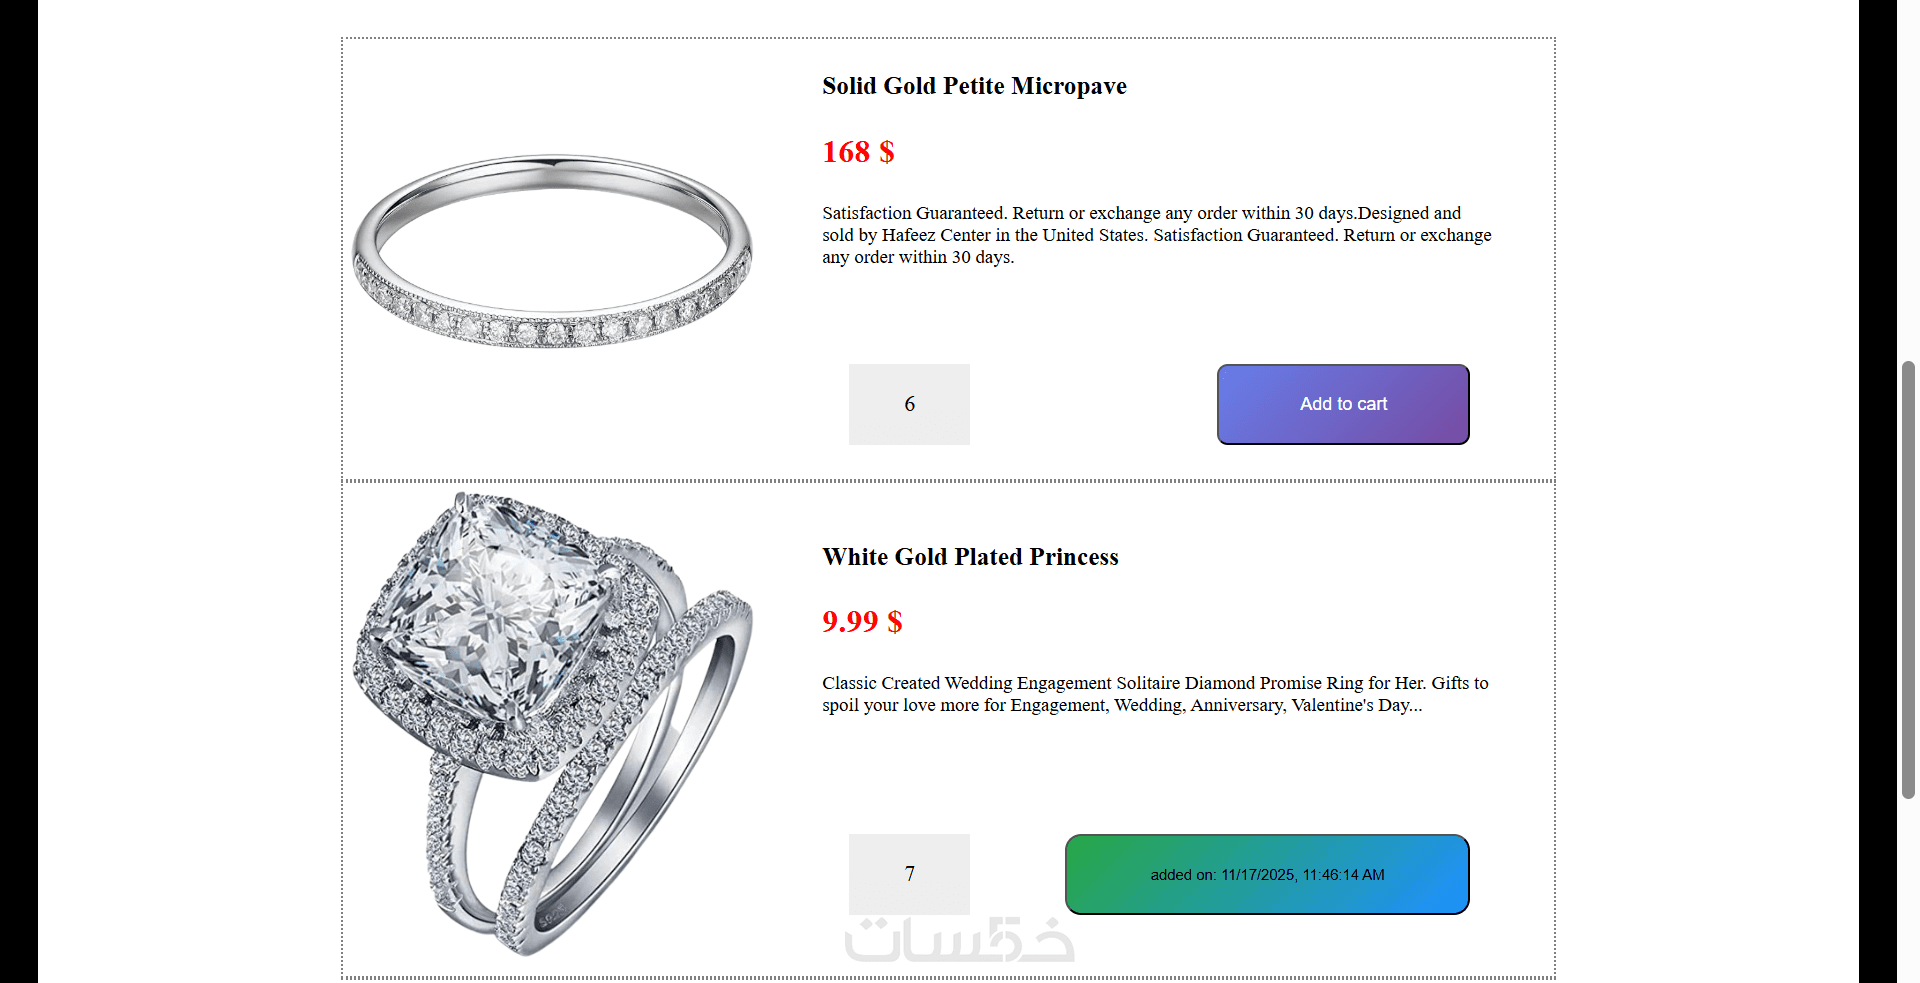The width and height of the screenshot is (1920, 983).
Task: Click the green 'added on' timestamp button
Action: (1266, 874)
